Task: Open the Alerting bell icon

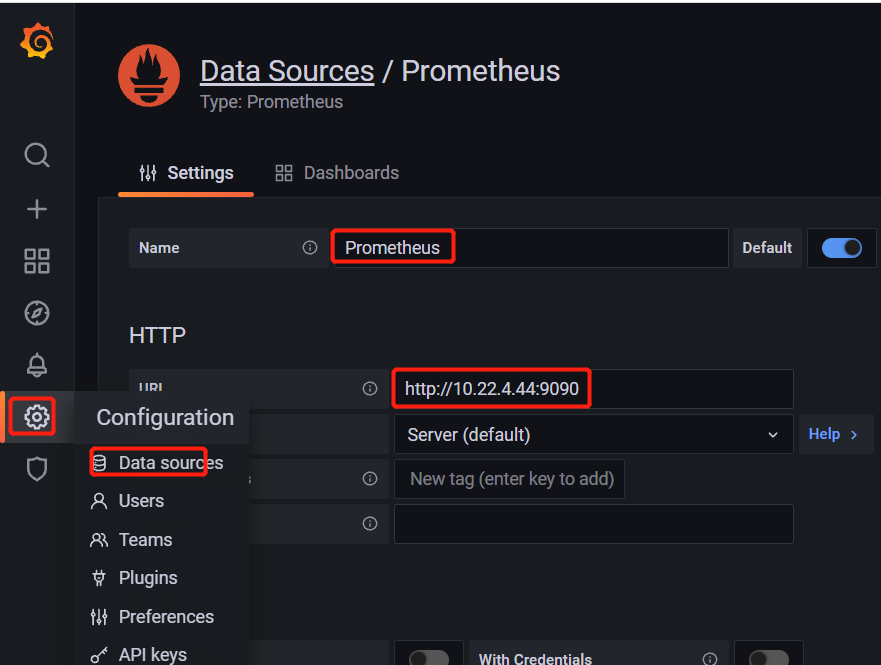Action: (x=36, y=365)
